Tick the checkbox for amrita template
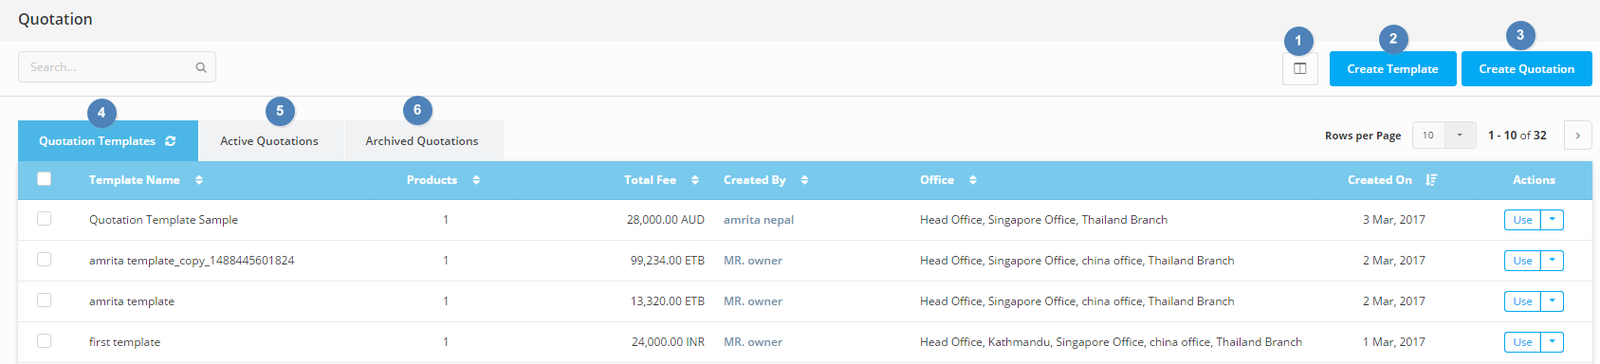Viewport: 1600px width, 364px height. [x=44, y=300]
